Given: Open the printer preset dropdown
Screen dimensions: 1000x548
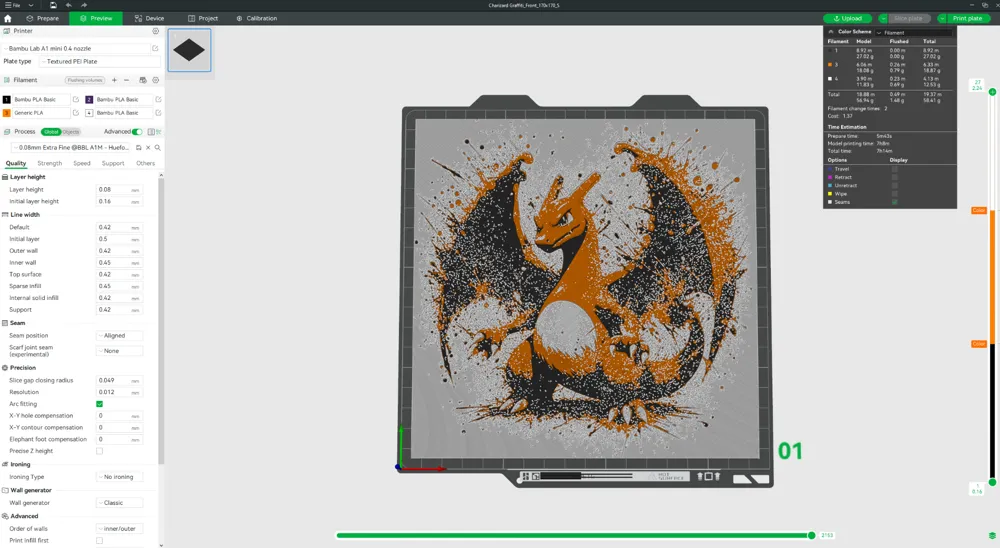Looking at the screenshot, I should pos(76,48).
